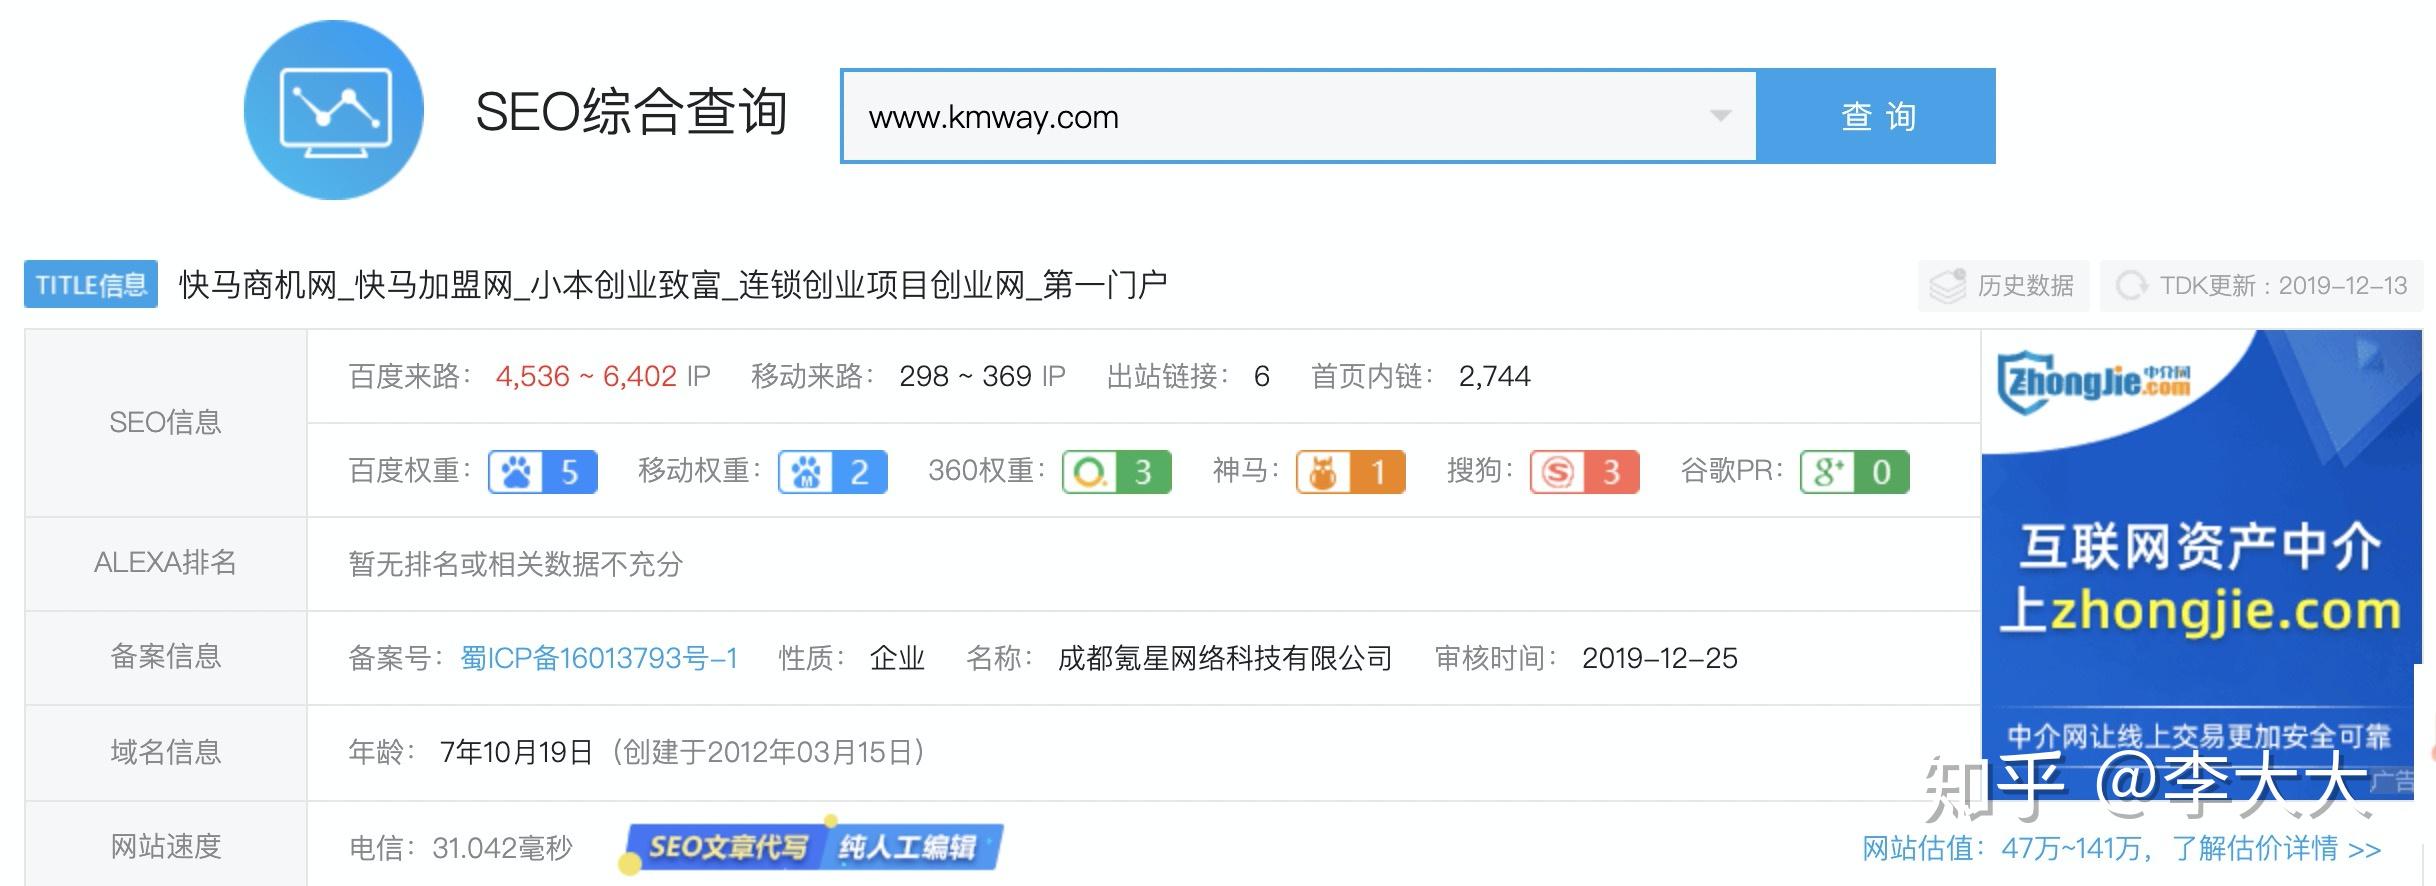
Task: Click the 搜狗 S icon
Action: coord(1558,471)
